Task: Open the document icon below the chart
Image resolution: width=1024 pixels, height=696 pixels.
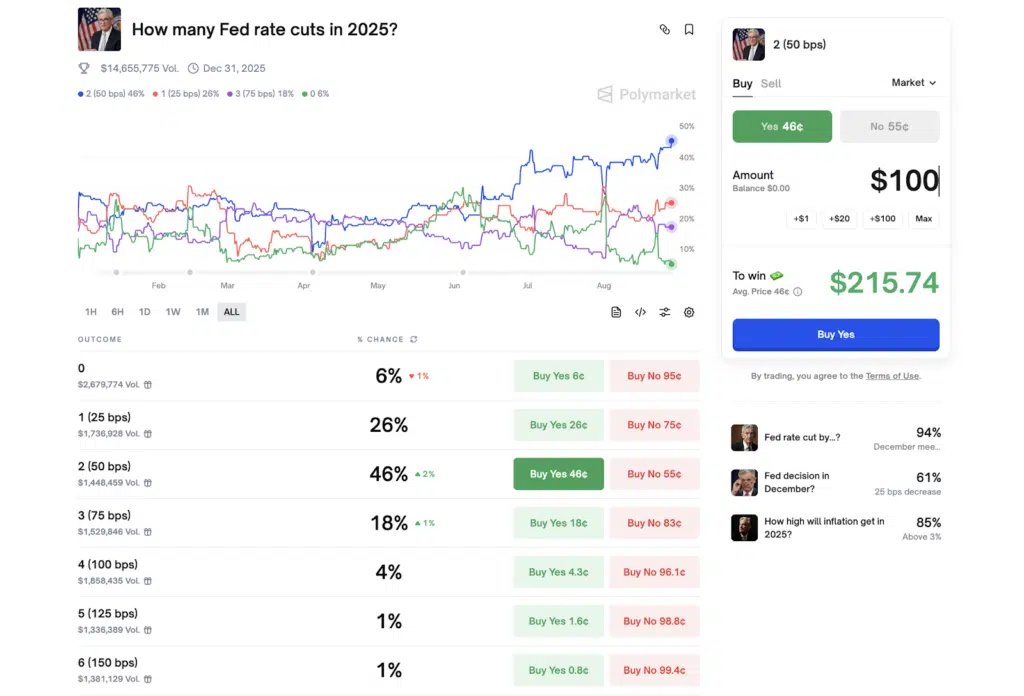Action: coord(616,312)
